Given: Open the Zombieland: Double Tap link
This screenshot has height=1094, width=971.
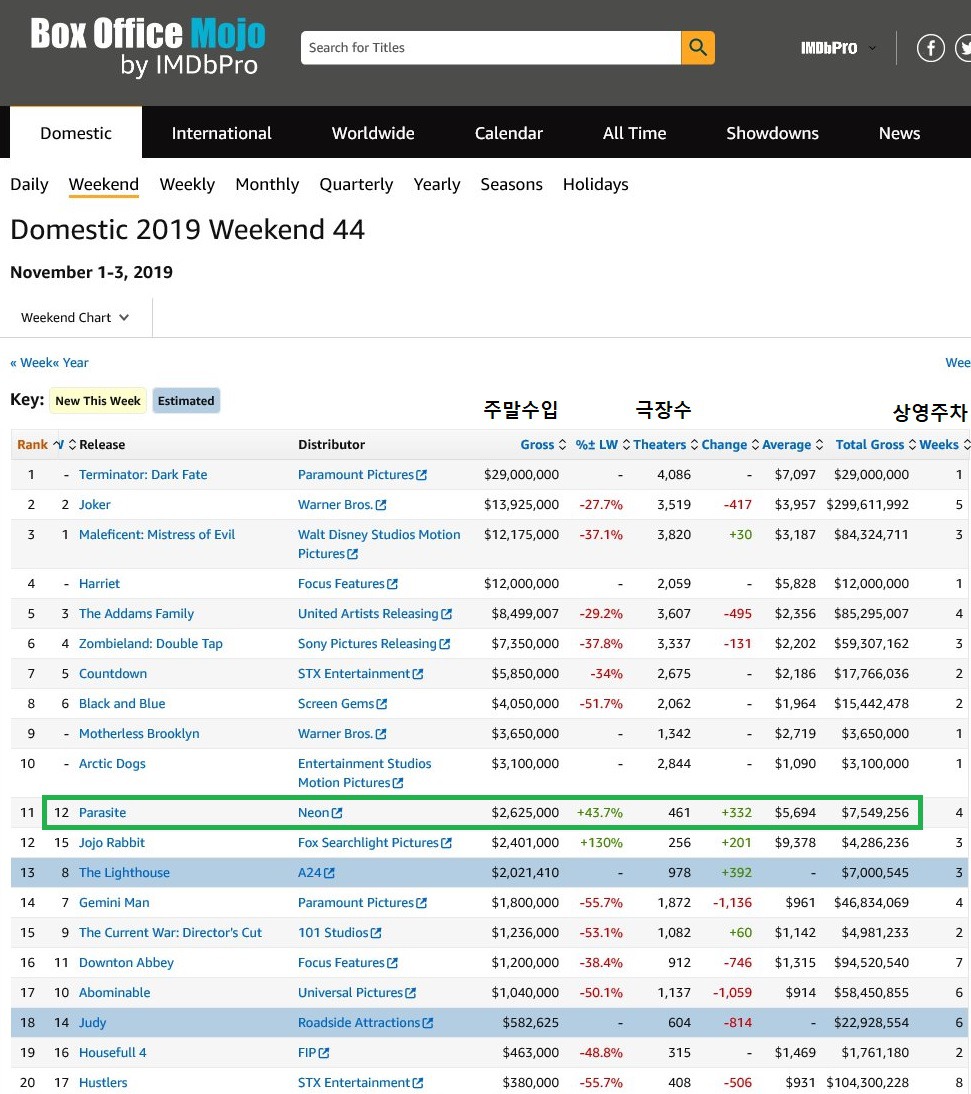Looking at the screenshot, I should (151, 644).
